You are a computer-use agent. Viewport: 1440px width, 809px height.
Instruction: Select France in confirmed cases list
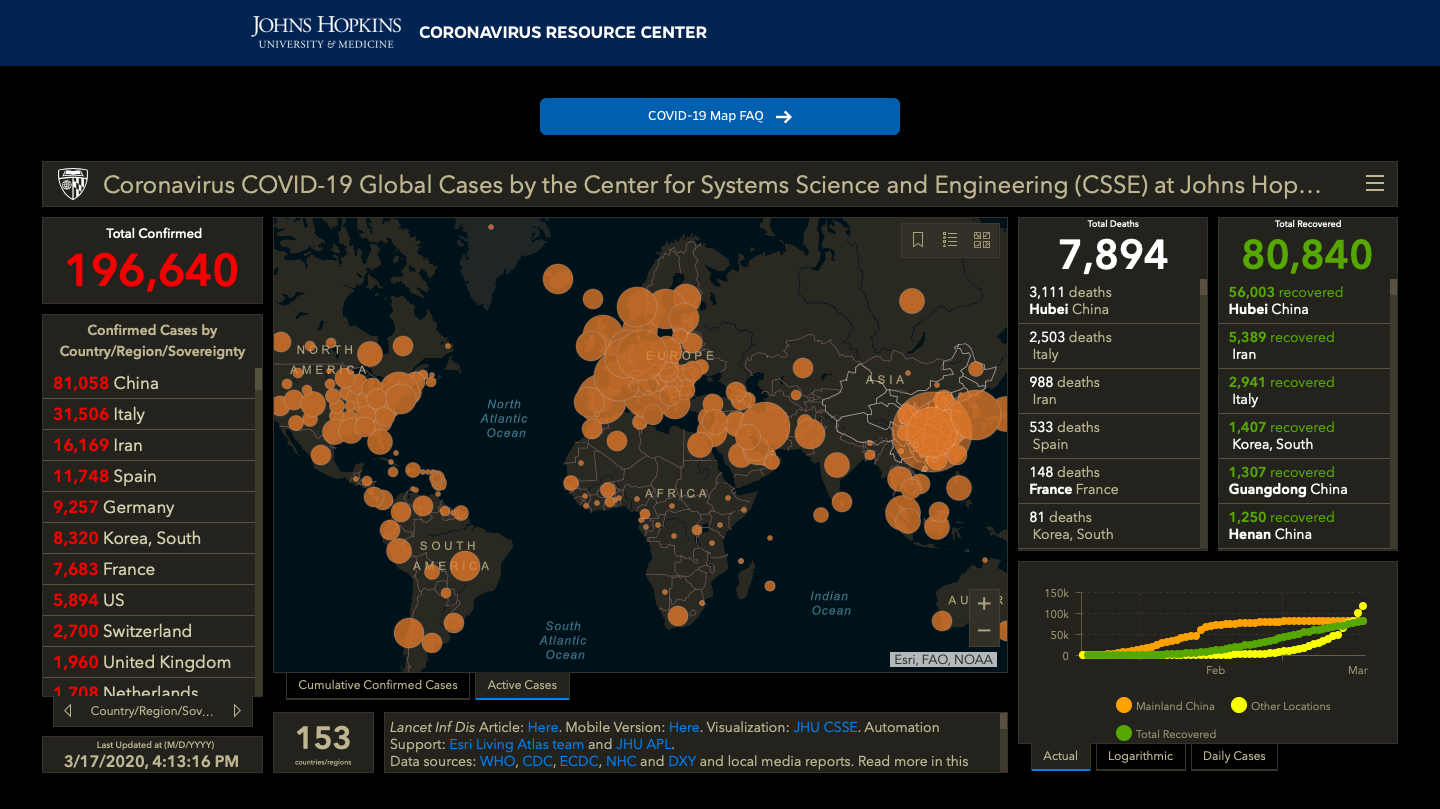click(x=148, y=569)
